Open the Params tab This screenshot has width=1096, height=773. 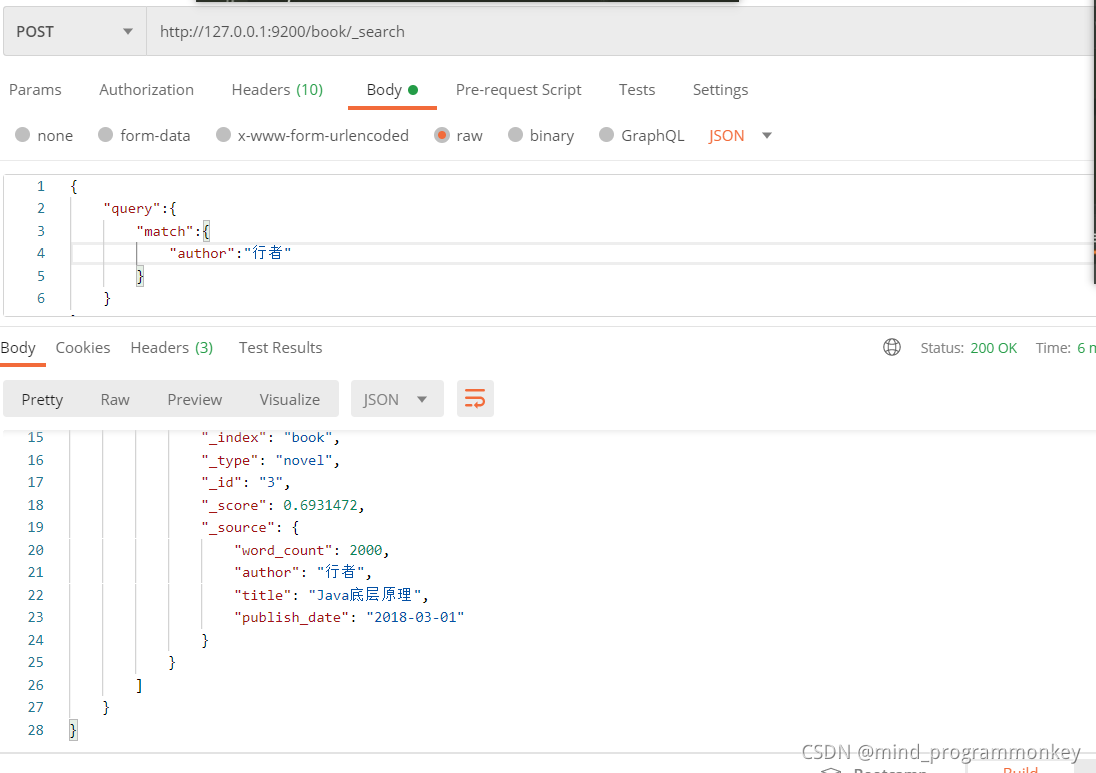tap(35, 89)
